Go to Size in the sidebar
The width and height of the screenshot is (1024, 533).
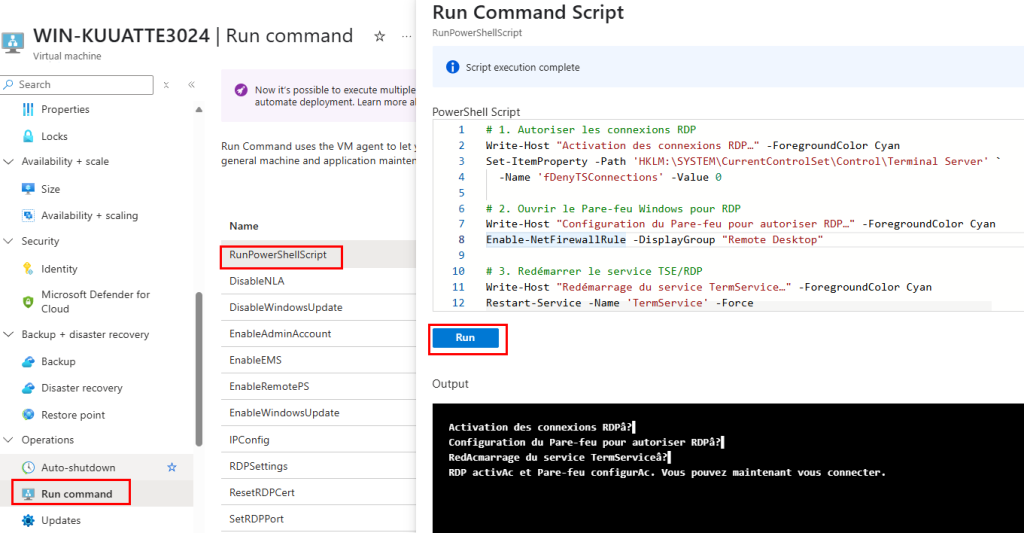coord(50,189)
